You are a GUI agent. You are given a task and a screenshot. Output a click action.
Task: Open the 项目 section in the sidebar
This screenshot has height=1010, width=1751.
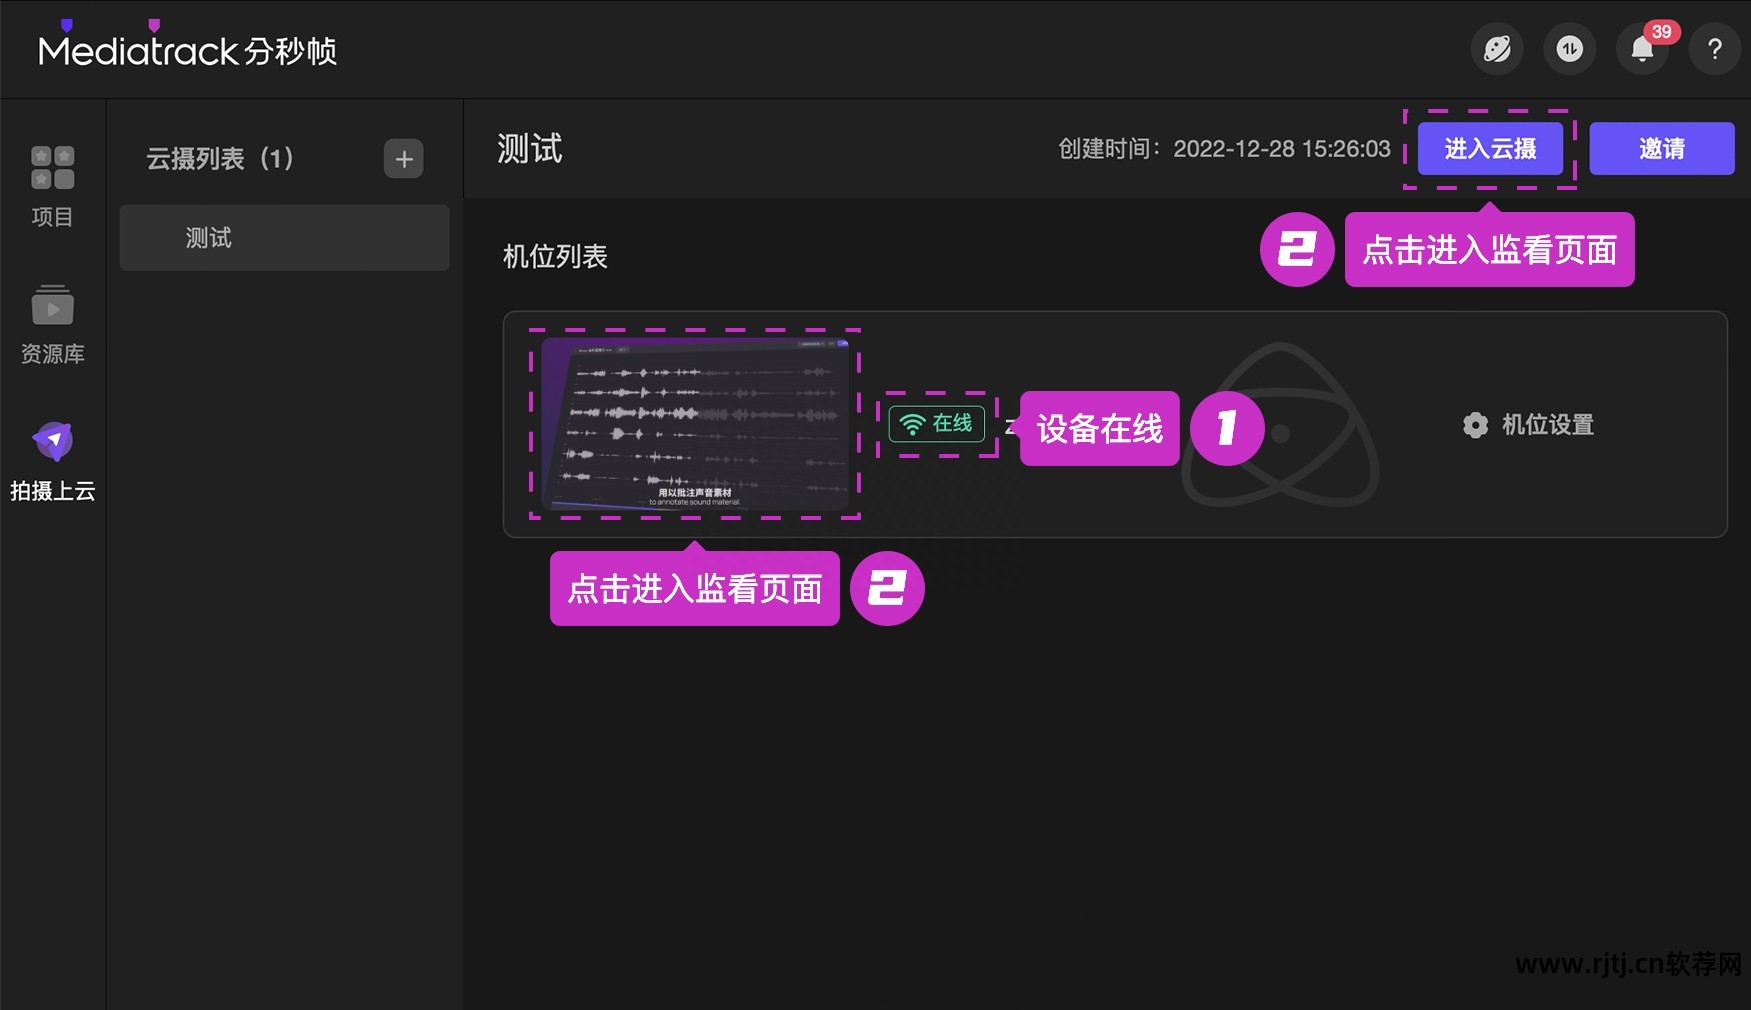pyautogui.click(x=52, y=185)
